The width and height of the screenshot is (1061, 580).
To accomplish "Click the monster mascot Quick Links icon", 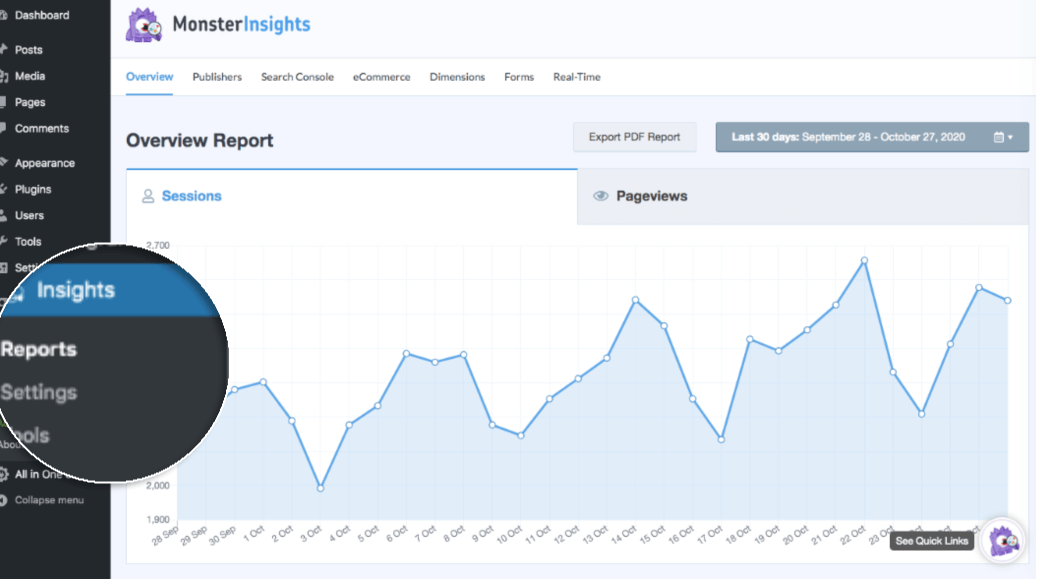I will [x=1000, y=540].
